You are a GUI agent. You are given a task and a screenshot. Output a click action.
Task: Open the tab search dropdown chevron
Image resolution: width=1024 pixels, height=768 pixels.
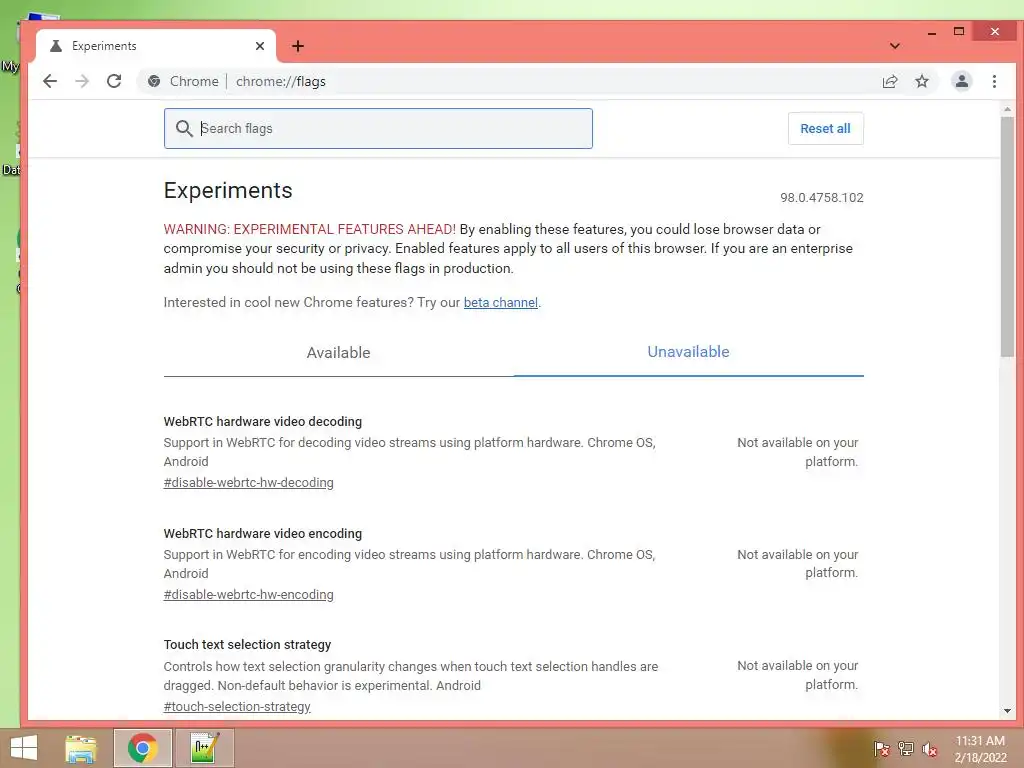click(895, 46)
